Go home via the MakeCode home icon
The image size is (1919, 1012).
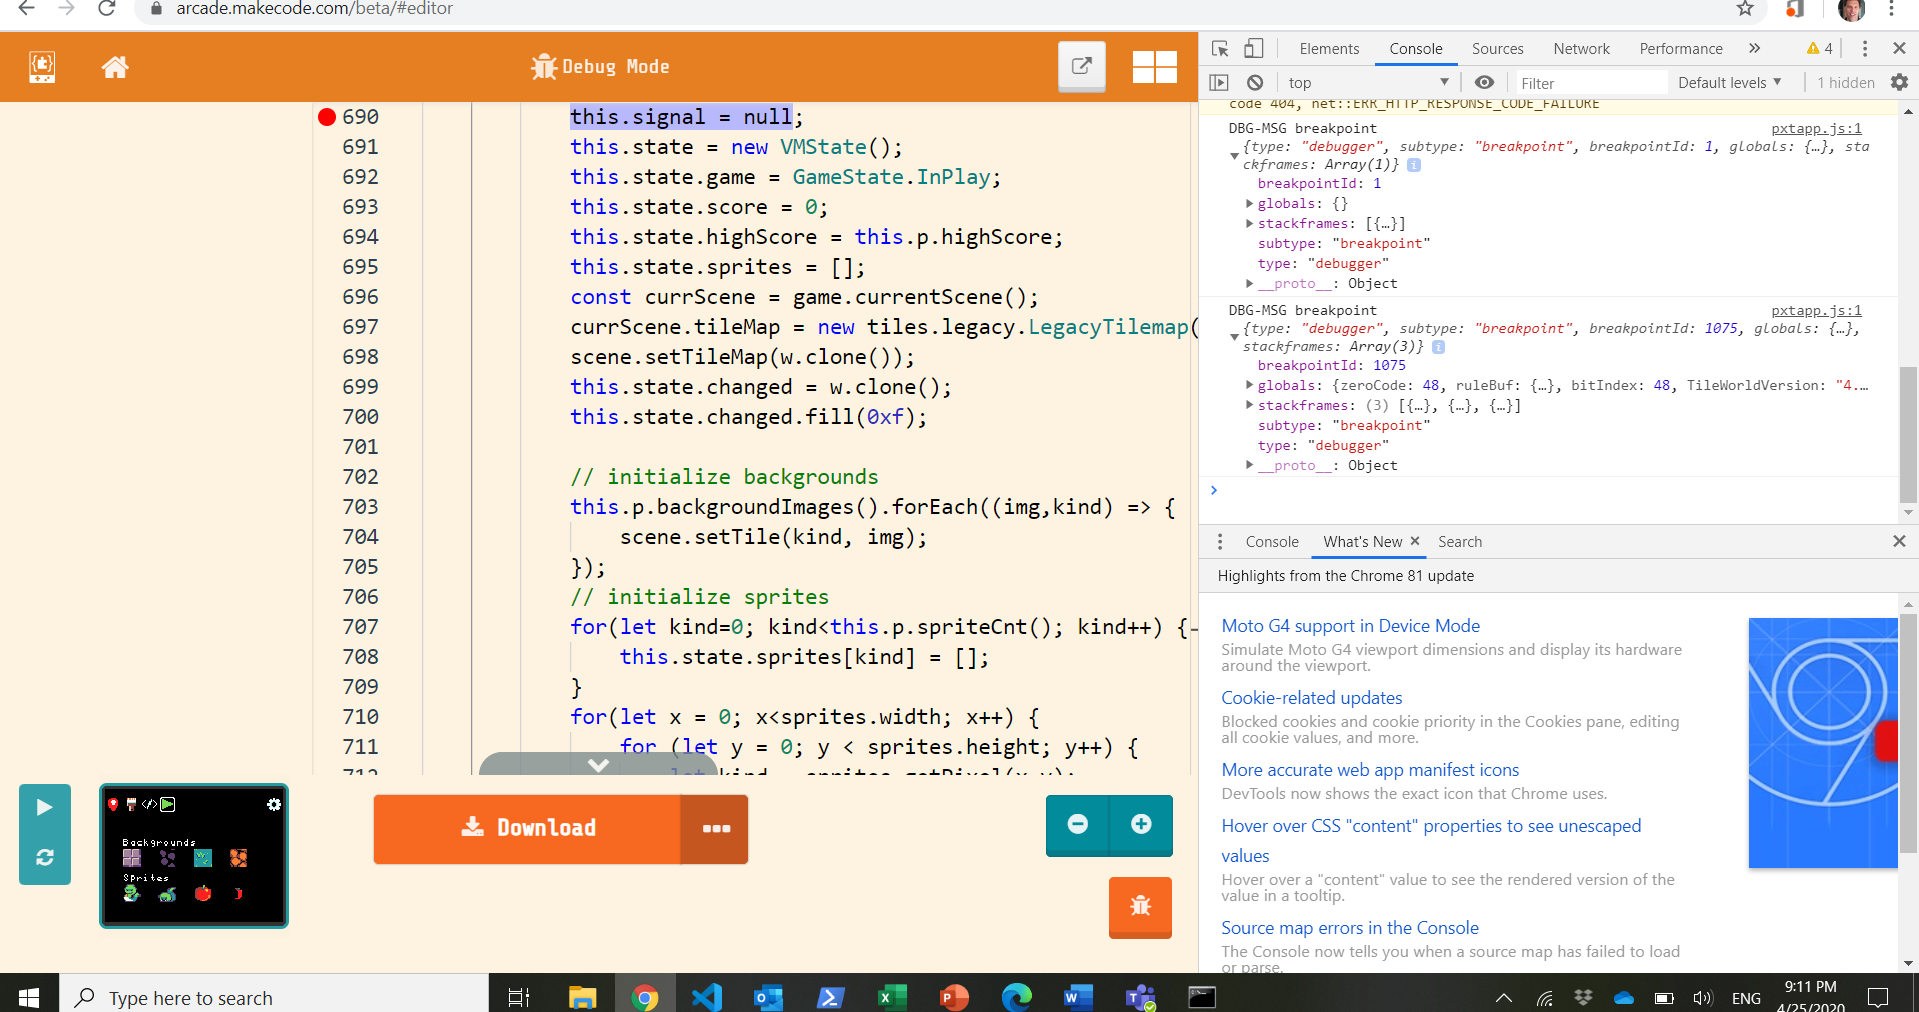click(115, 67)
